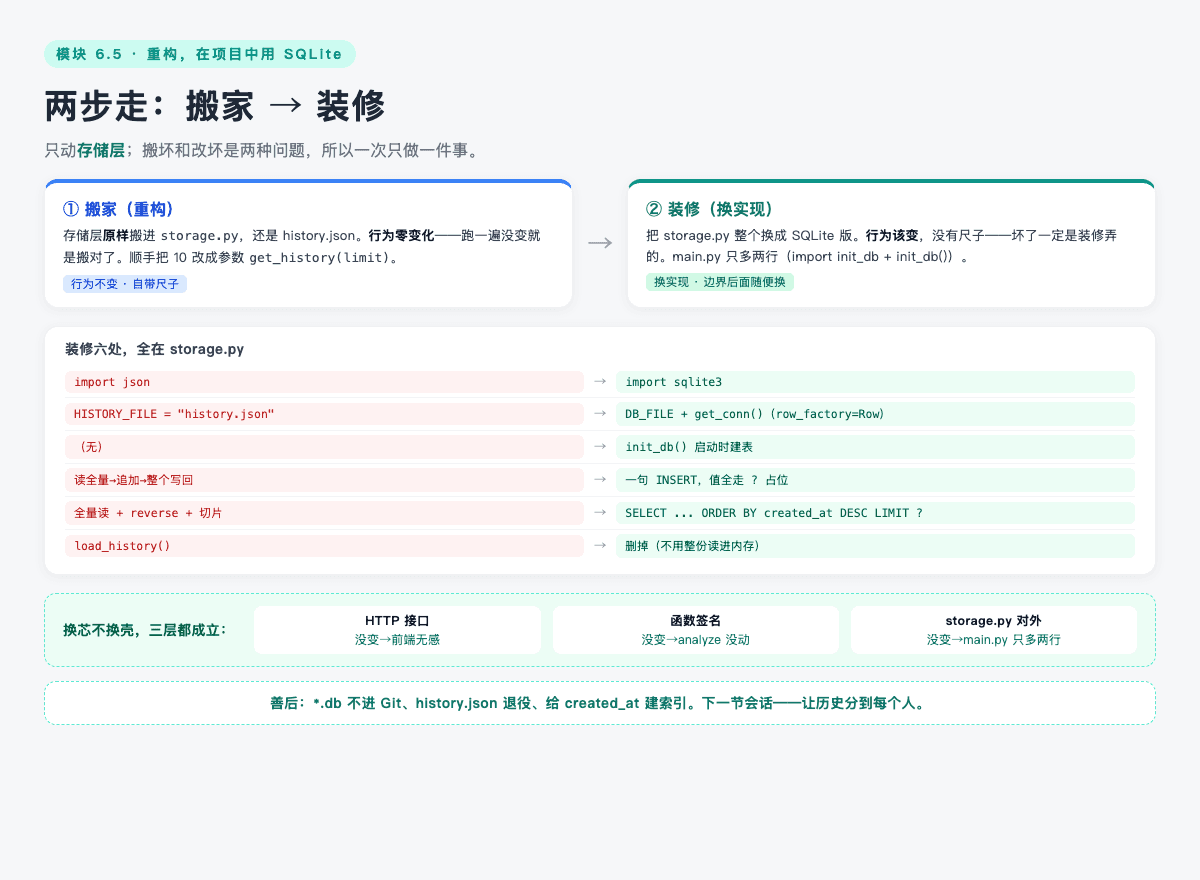Click the text 没变→main.py 只多两行

(993, 640)
